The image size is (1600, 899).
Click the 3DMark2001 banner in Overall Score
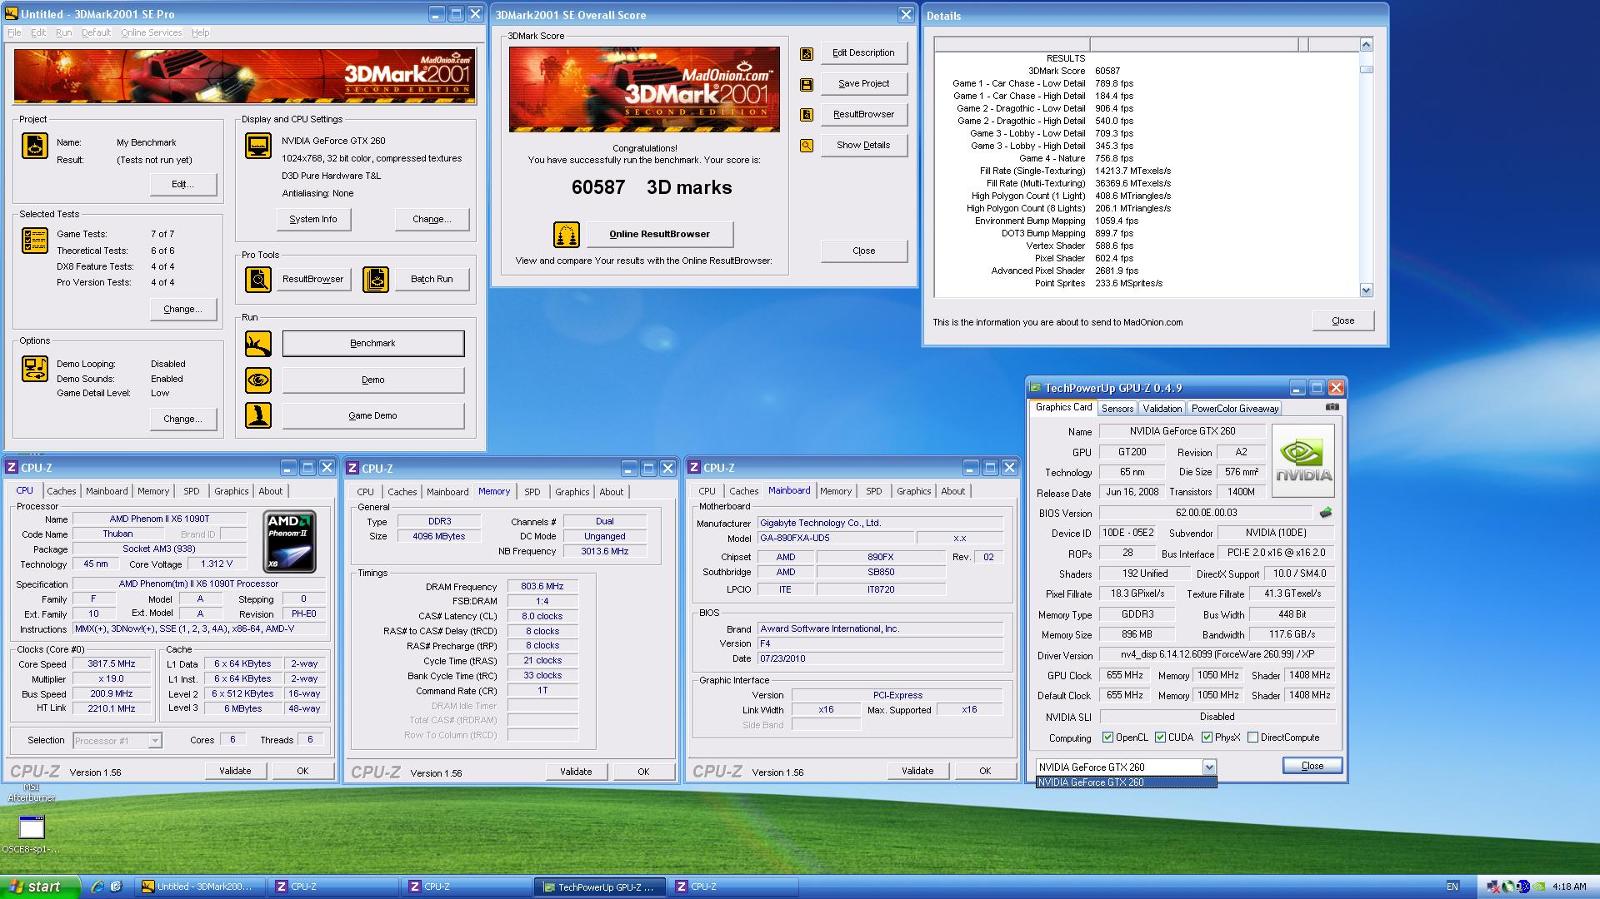644,89
